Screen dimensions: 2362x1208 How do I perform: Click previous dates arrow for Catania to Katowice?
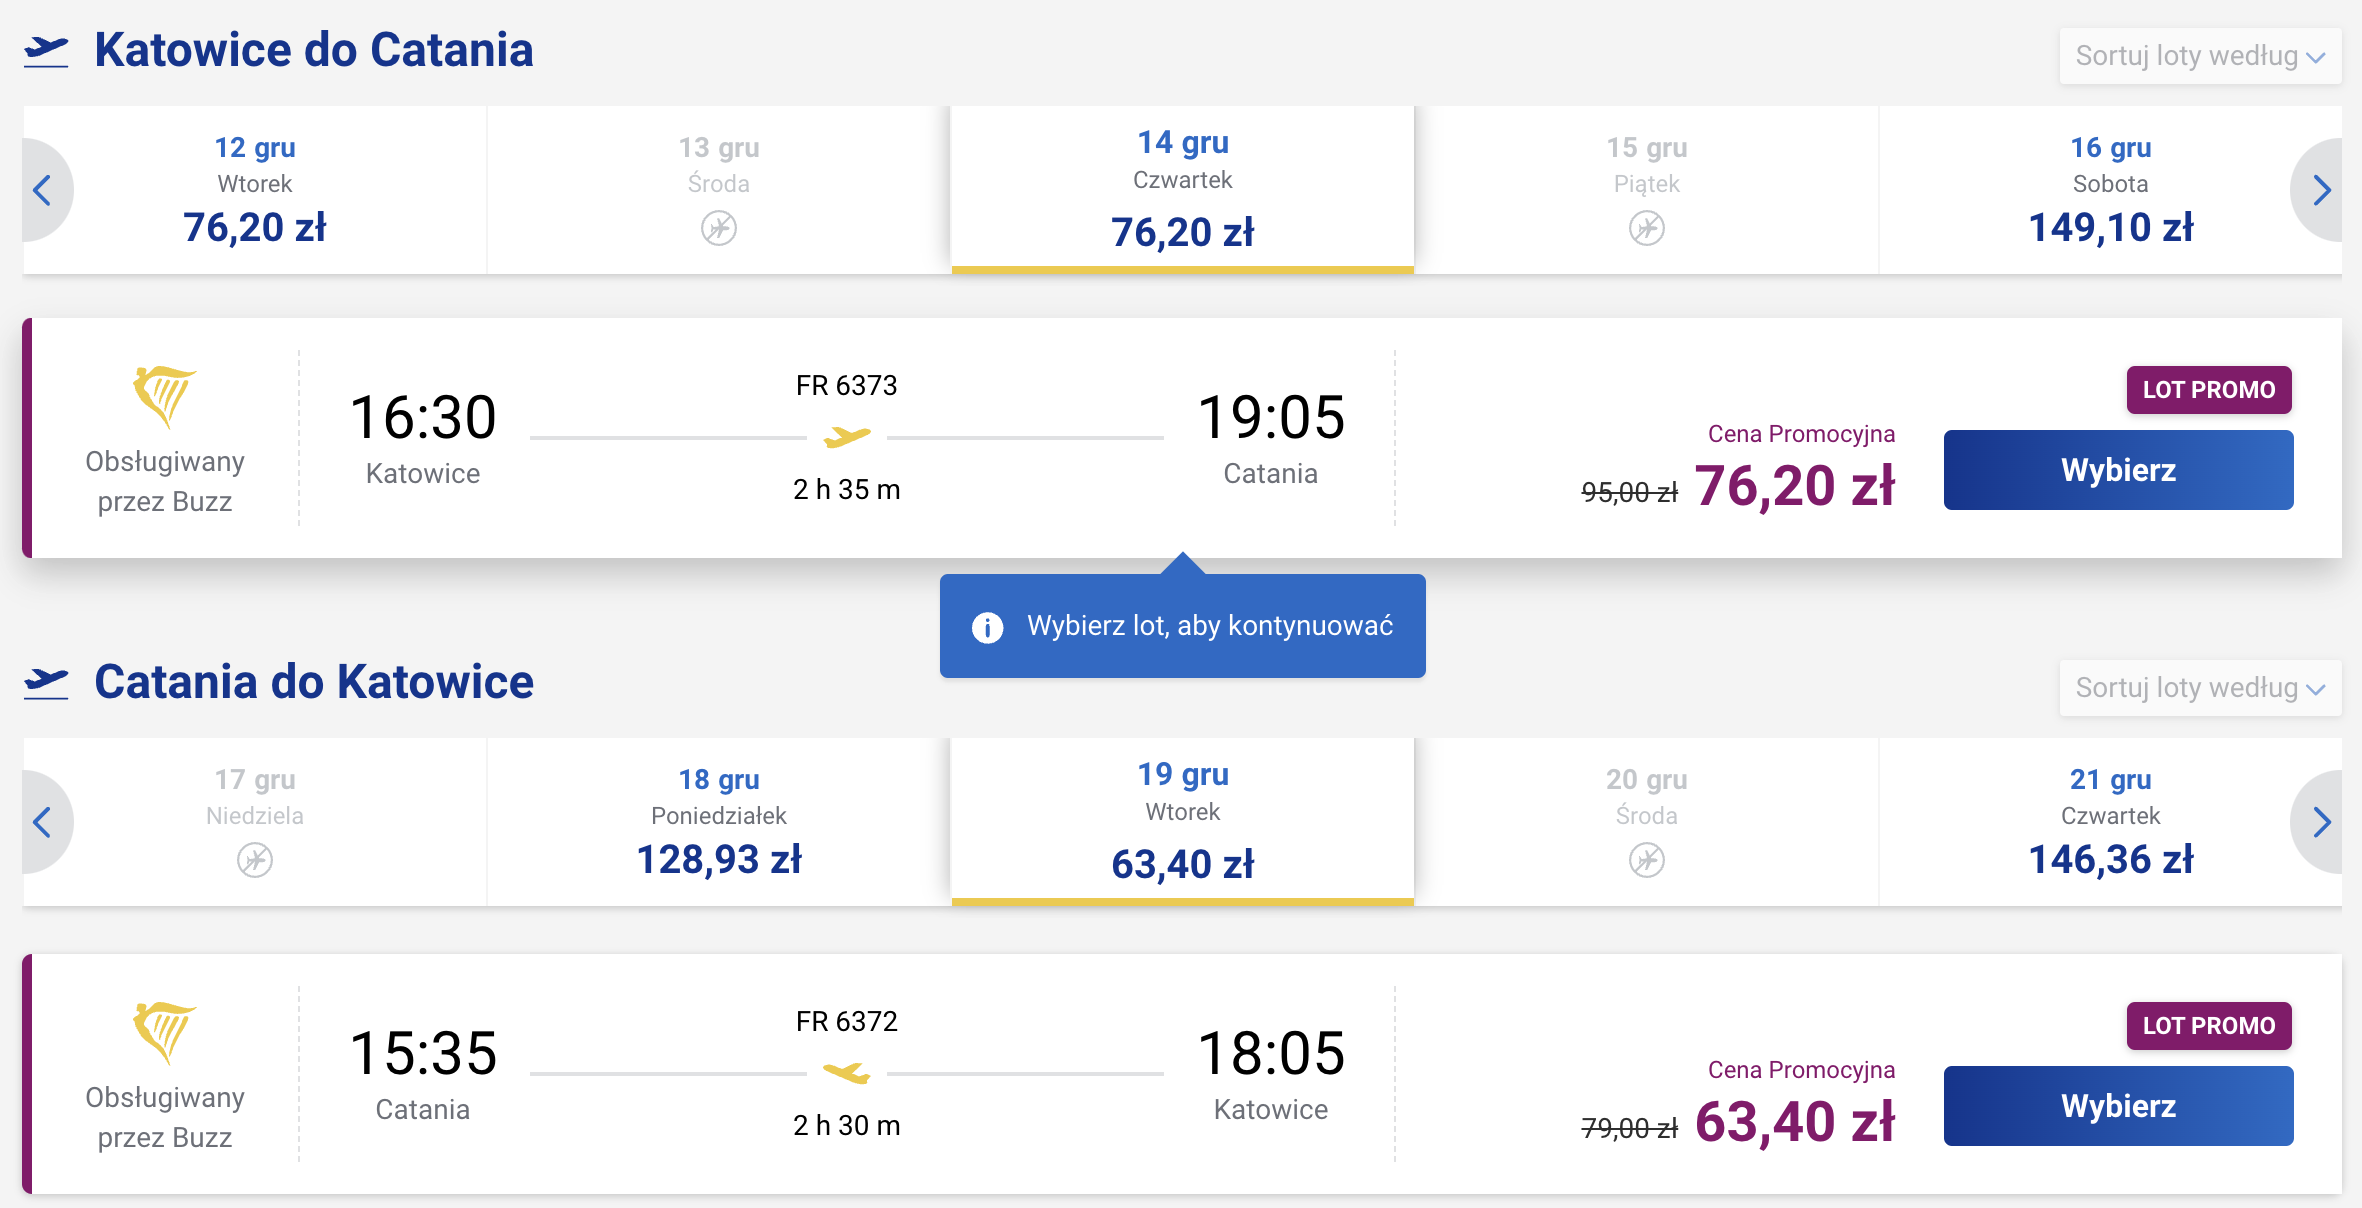click(x=44, y=822)
